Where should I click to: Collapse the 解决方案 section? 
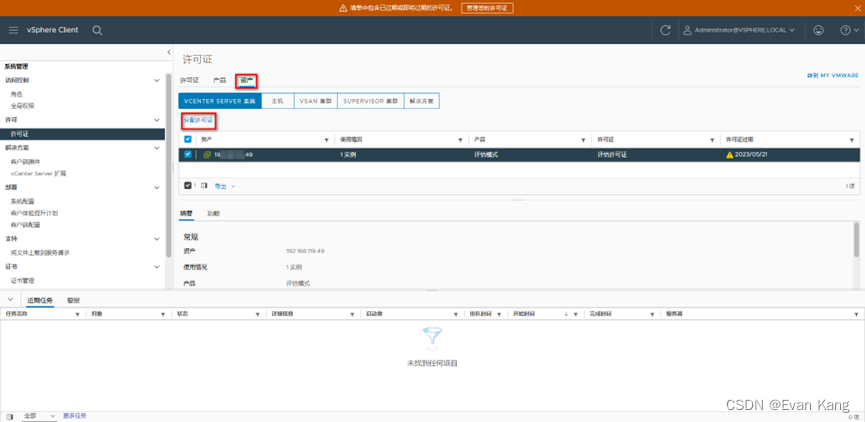(x=157, y=148)
